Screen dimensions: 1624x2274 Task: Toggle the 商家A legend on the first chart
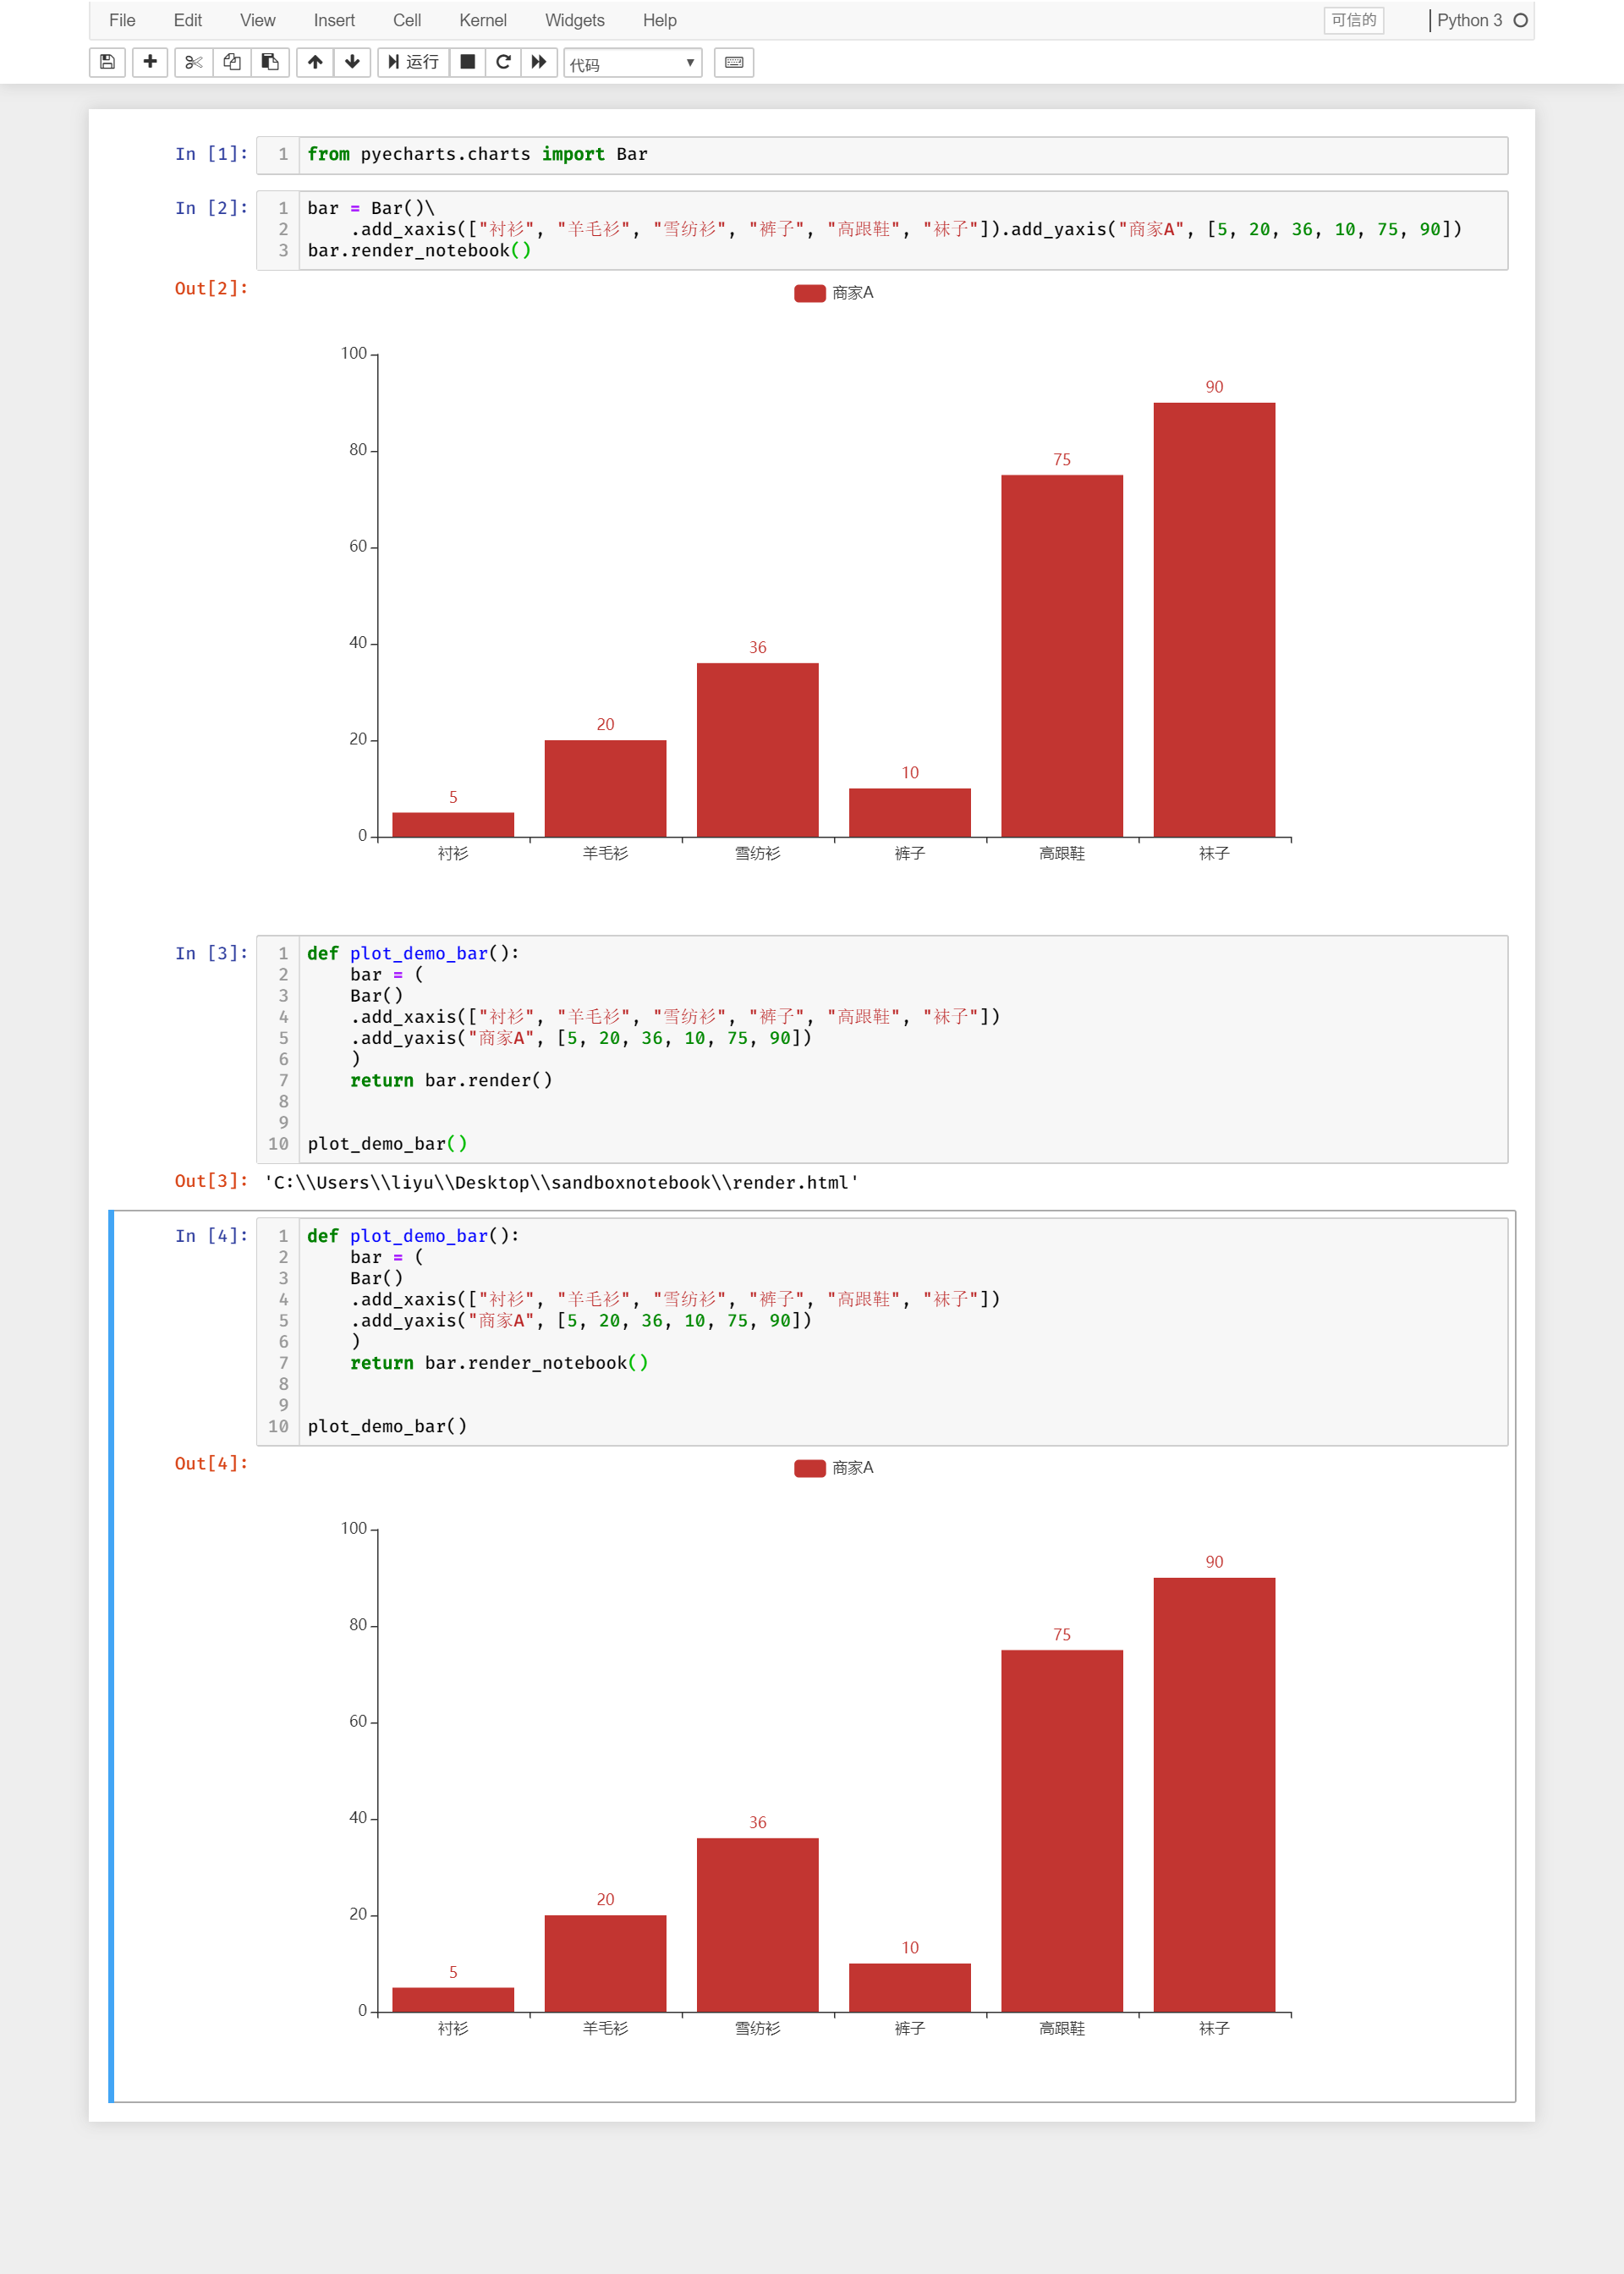833,292
